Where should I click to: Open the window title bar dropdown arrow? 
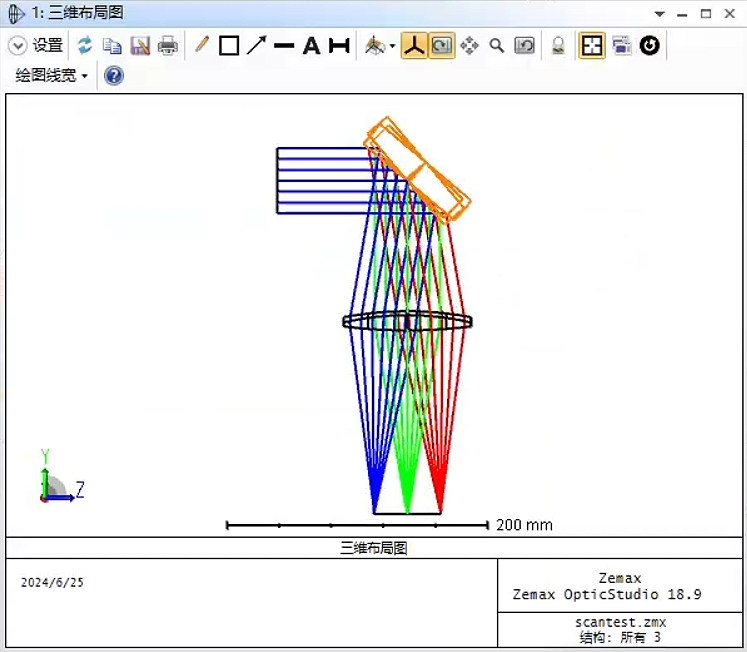tap(659, 14)
